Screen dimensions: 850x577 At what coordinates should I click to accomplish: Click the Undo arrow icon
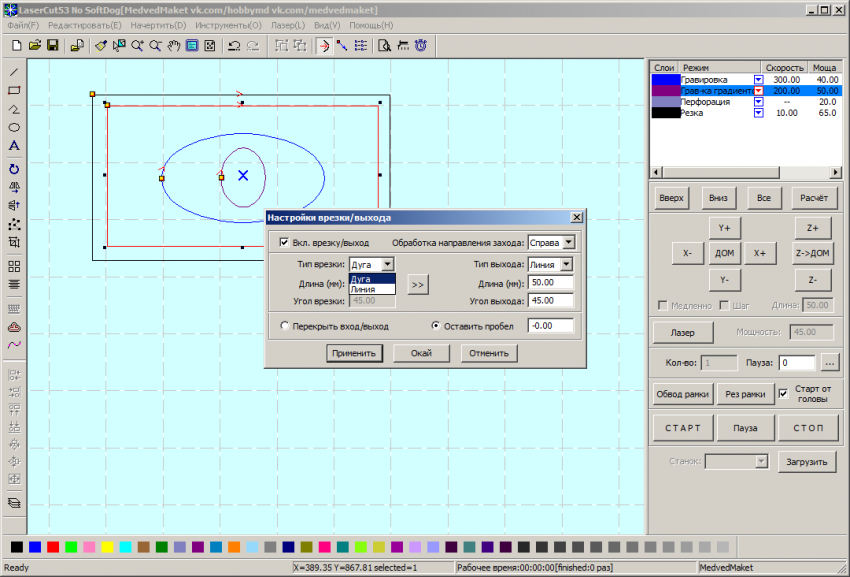tap(234, 46)
